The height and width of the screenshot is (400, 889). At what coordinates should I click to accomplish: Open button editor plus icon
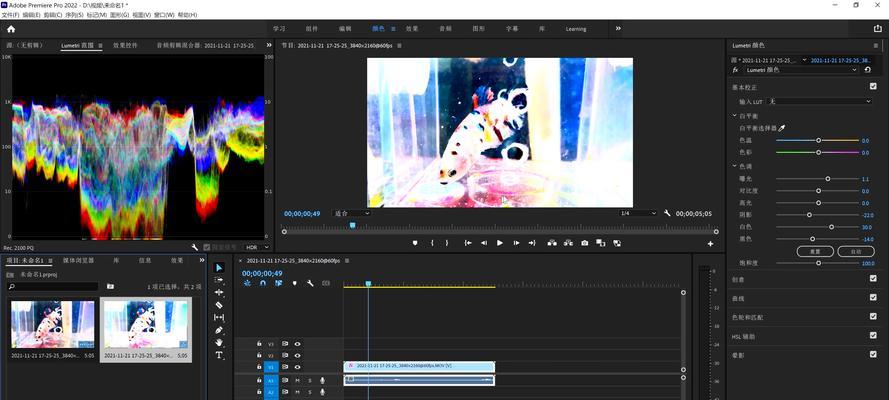click(710, 244)
